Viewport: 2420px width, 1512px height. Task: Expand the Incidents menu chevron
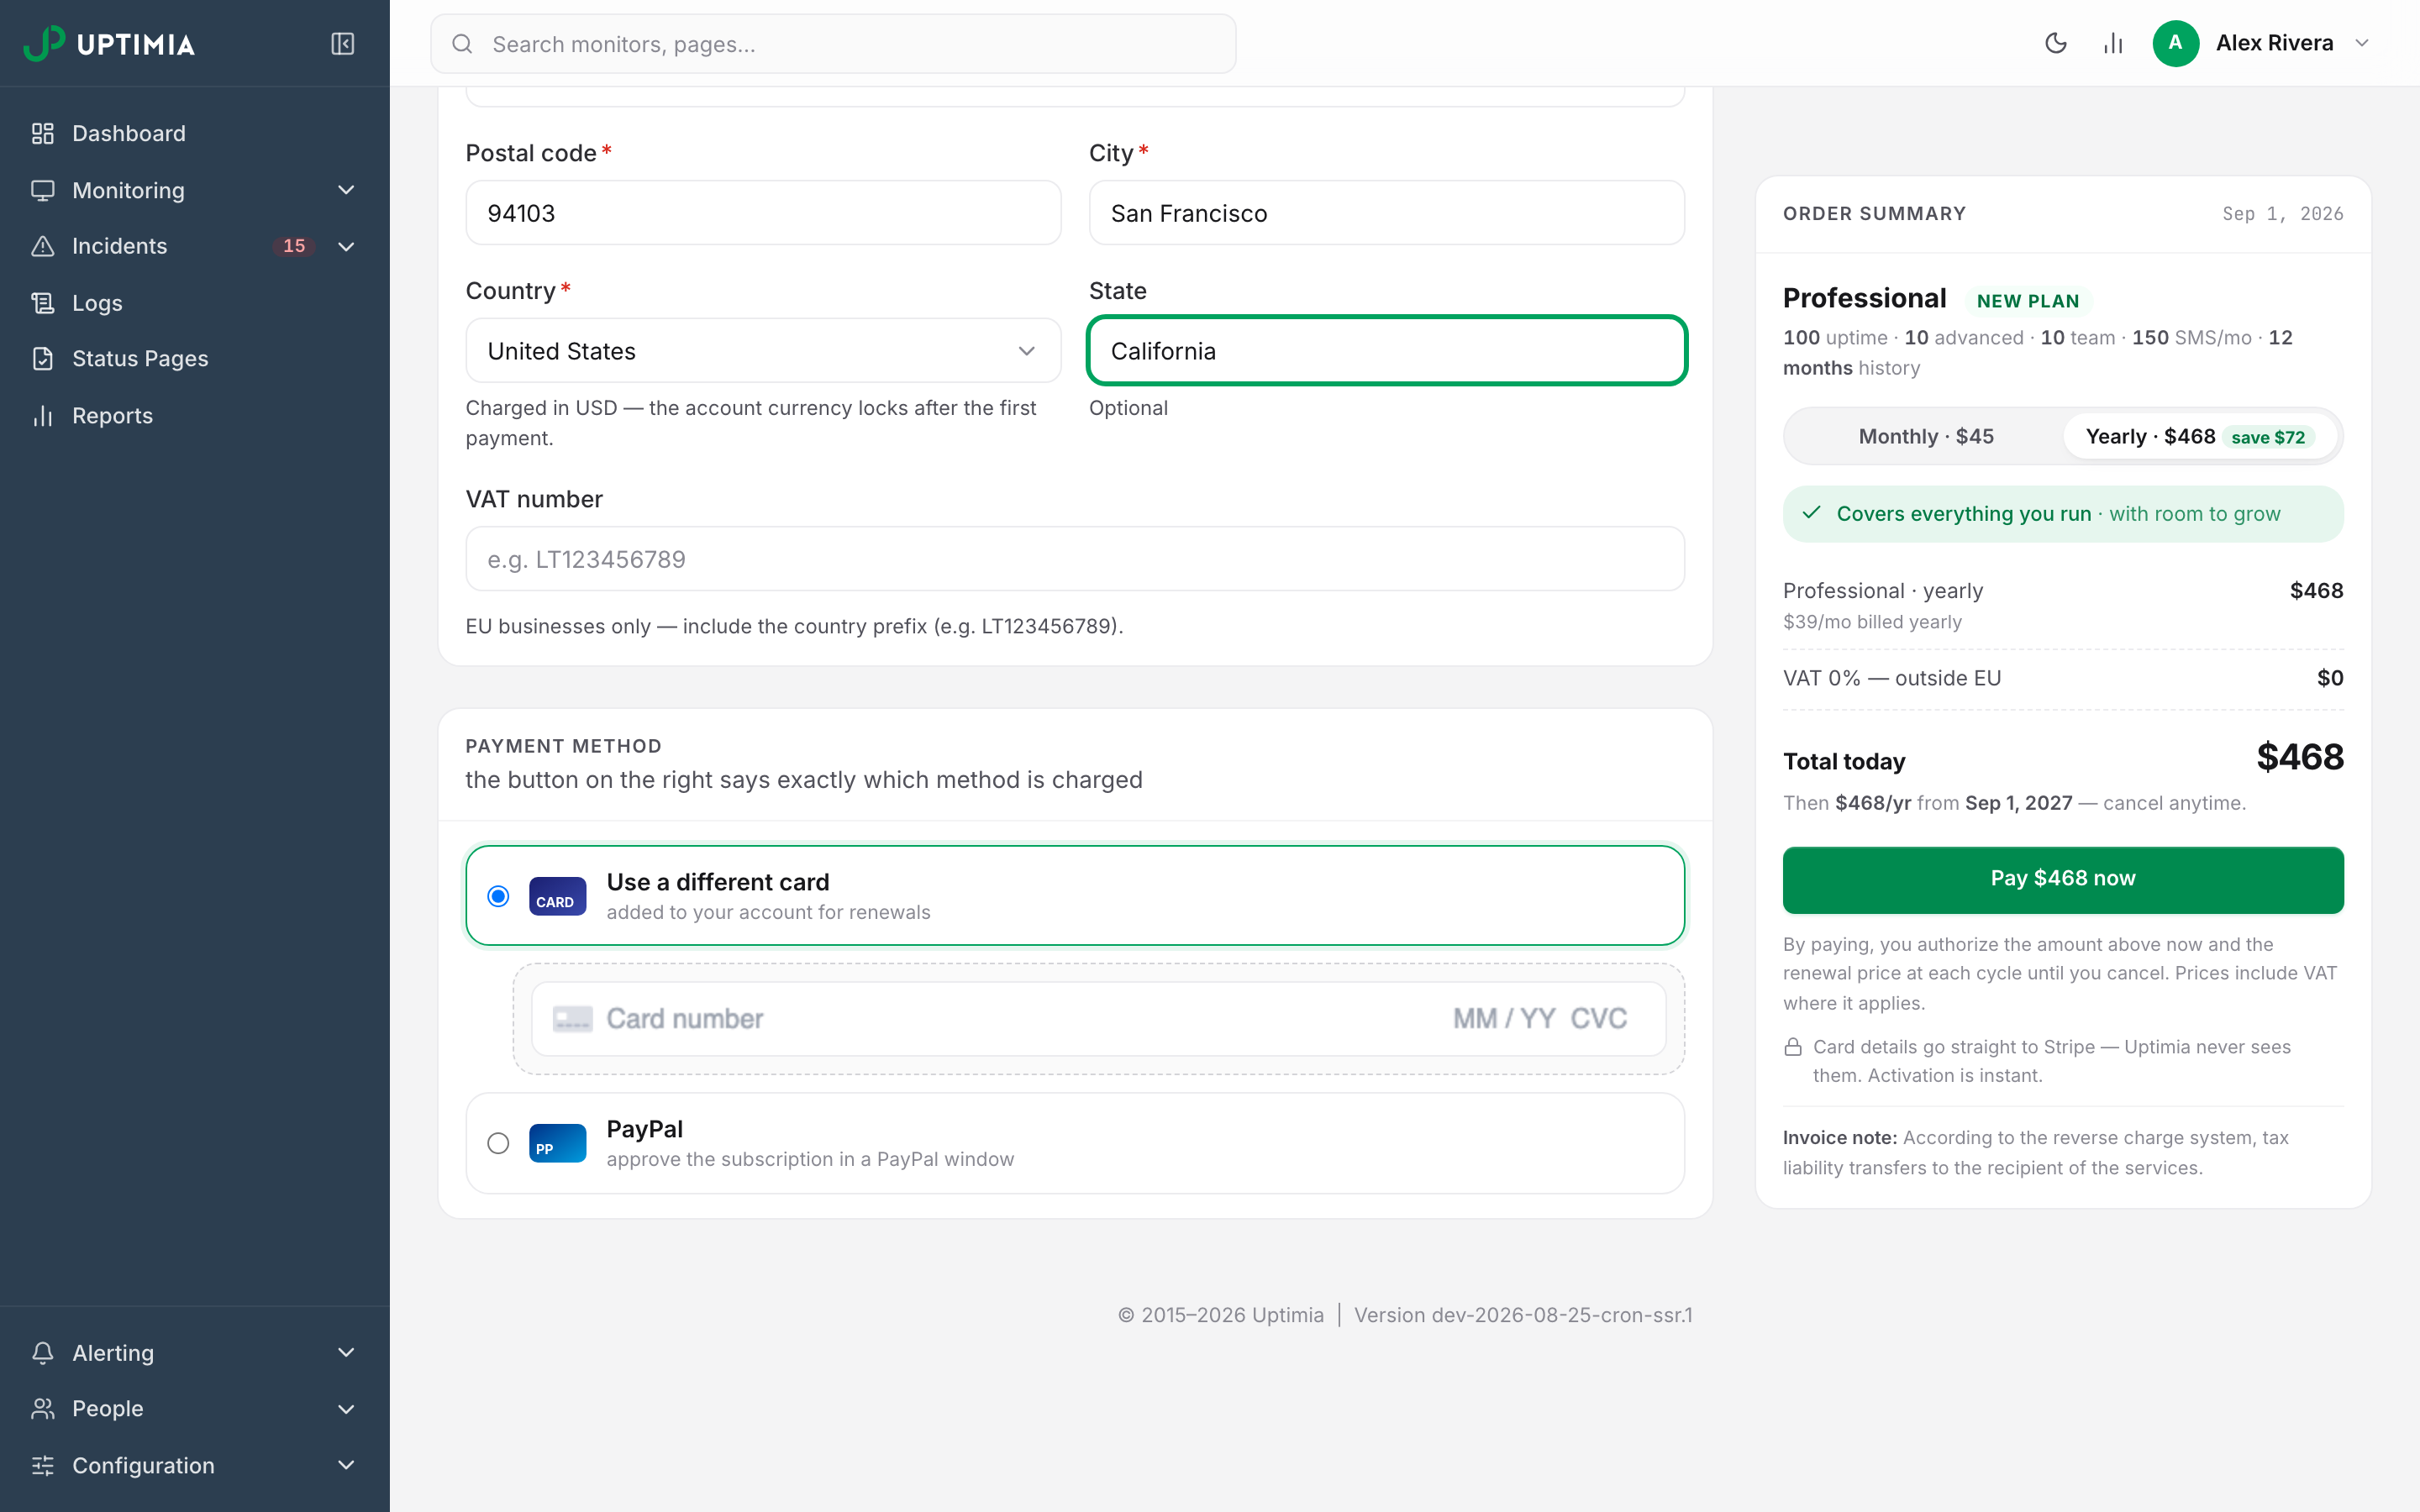click(x=346, y=246)
